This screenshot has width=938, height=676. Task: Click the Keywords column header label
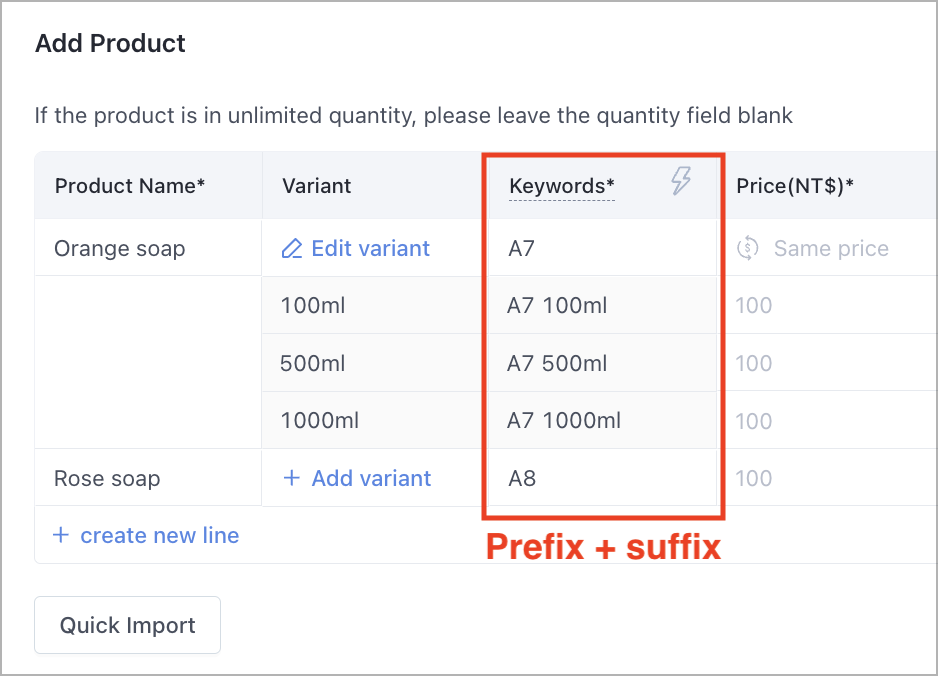point(562,186)
